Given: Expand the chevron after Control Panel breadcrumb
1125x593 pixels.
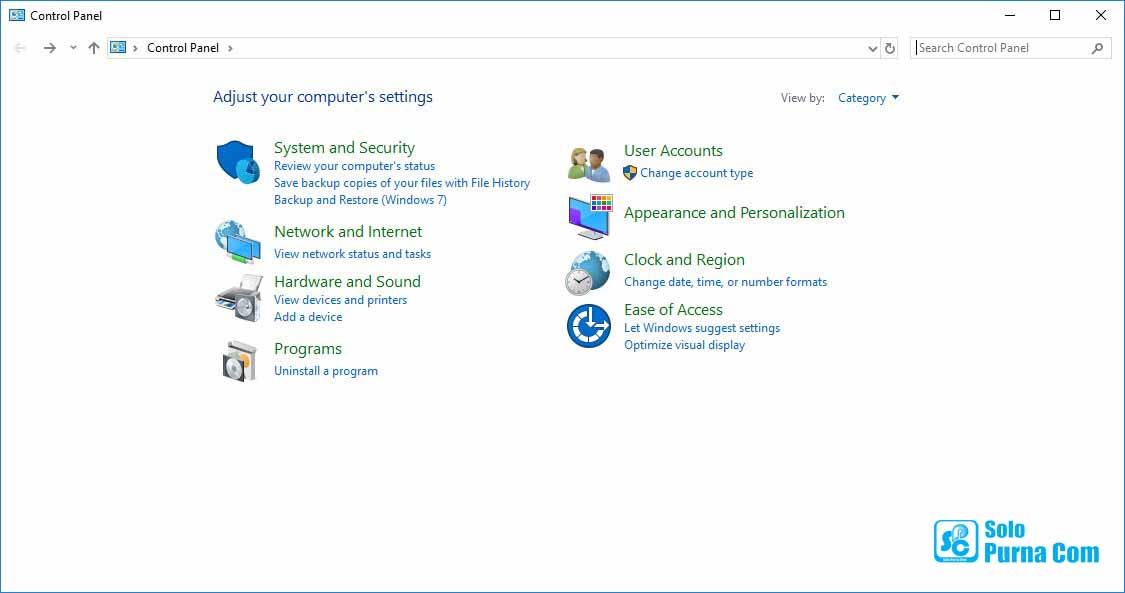Looking at the screenshot, I should click(x=230, y=48).
